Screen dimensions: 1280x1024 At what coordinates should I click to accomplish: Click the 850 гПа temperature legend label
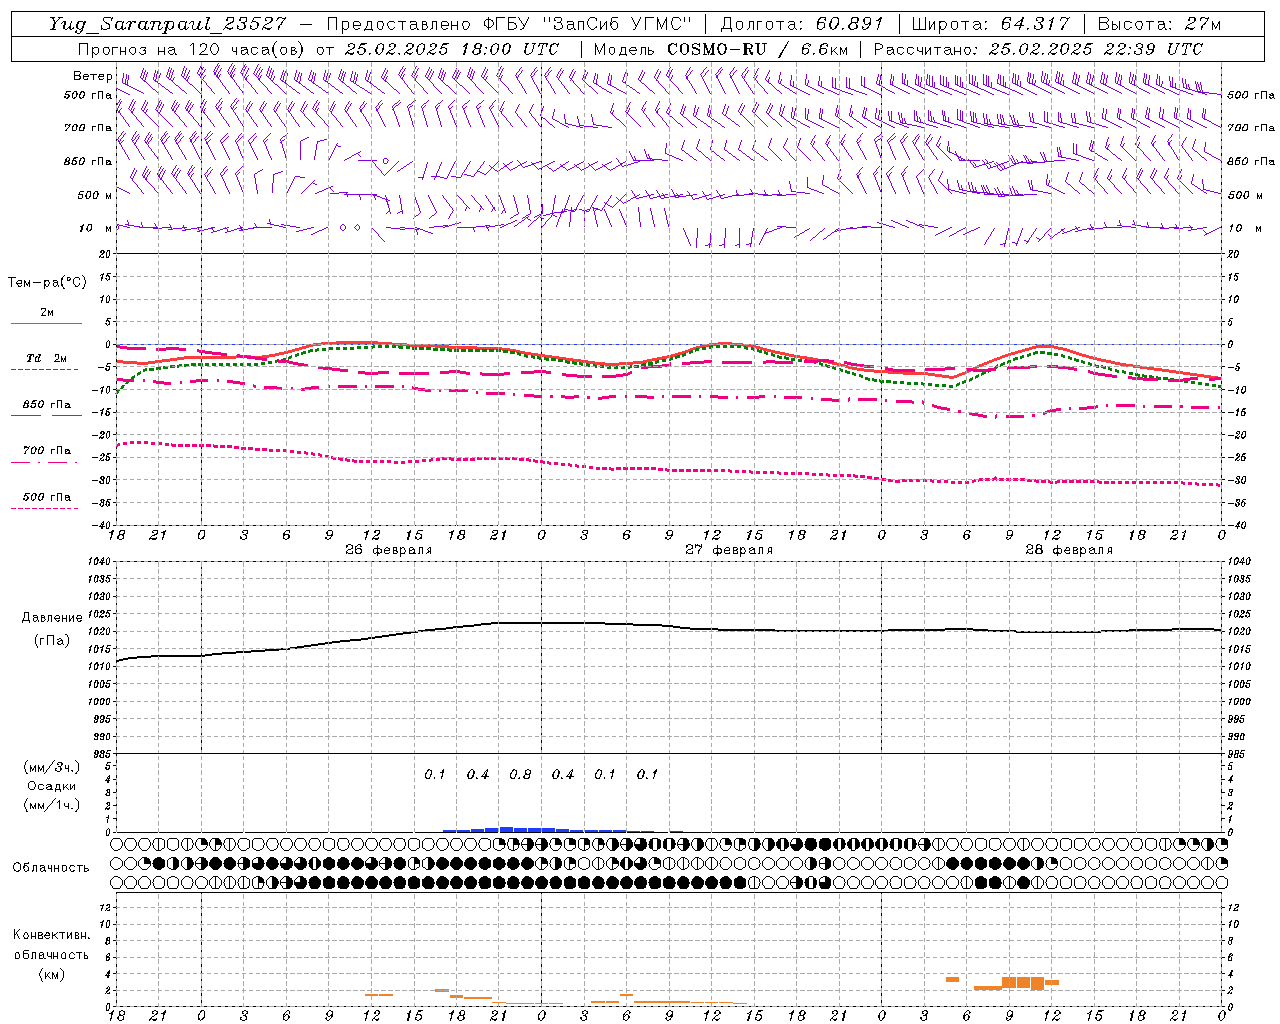[47, 405]
